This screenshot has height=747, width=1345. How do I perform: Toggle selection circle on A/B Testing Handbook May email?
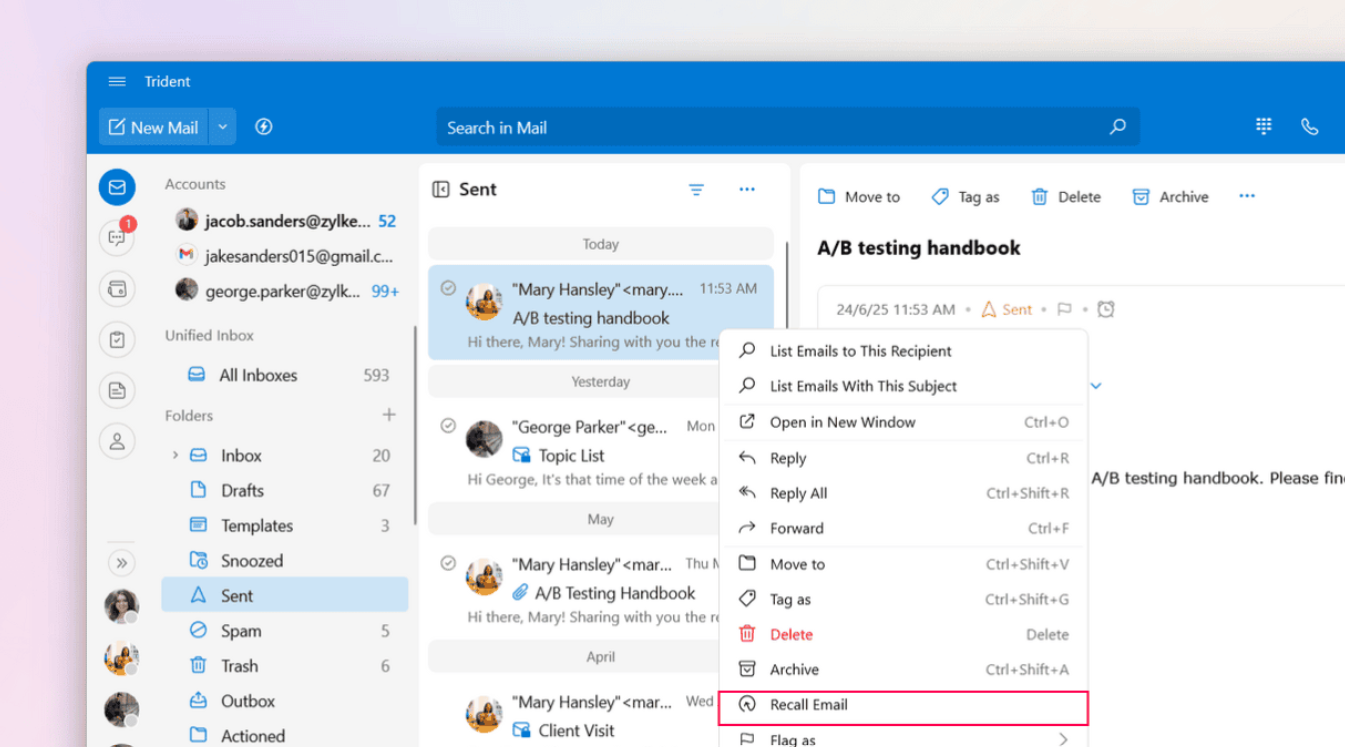coord(449,563)
